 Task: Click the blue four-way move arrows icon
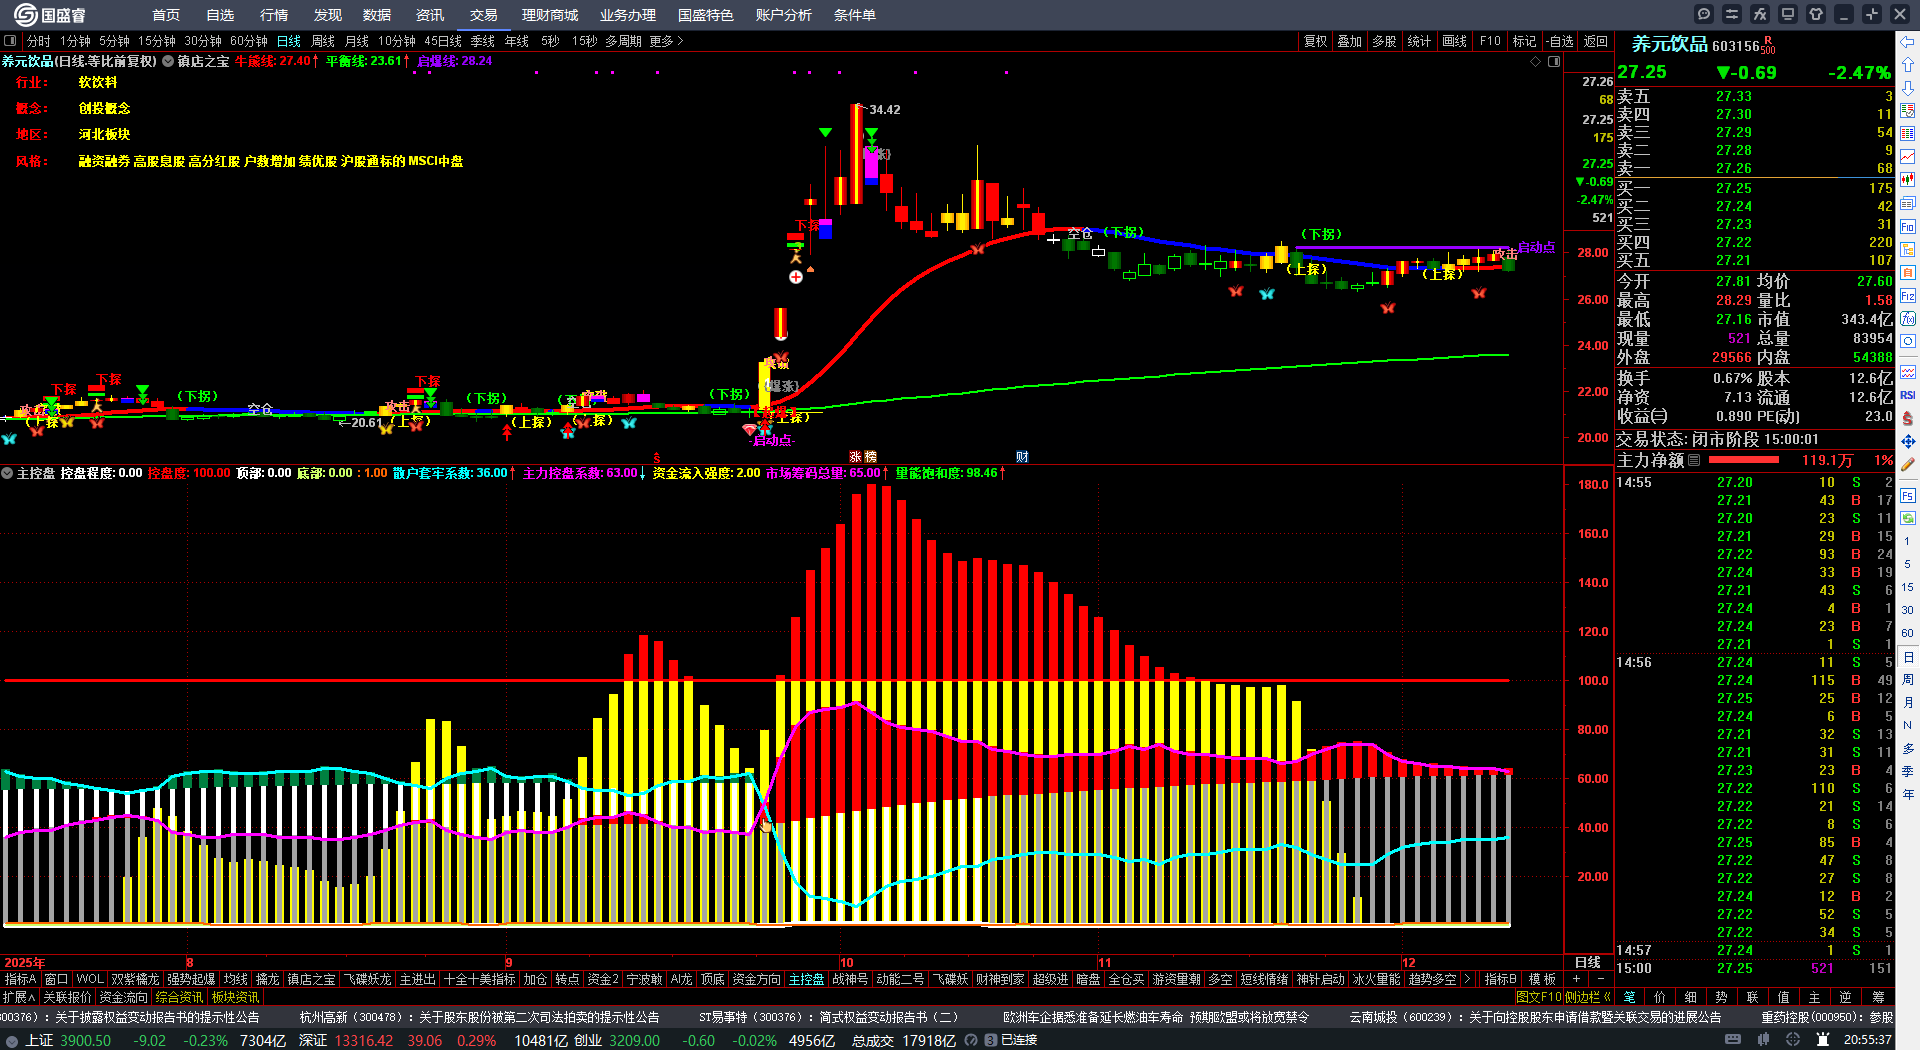click(1908, 441)
